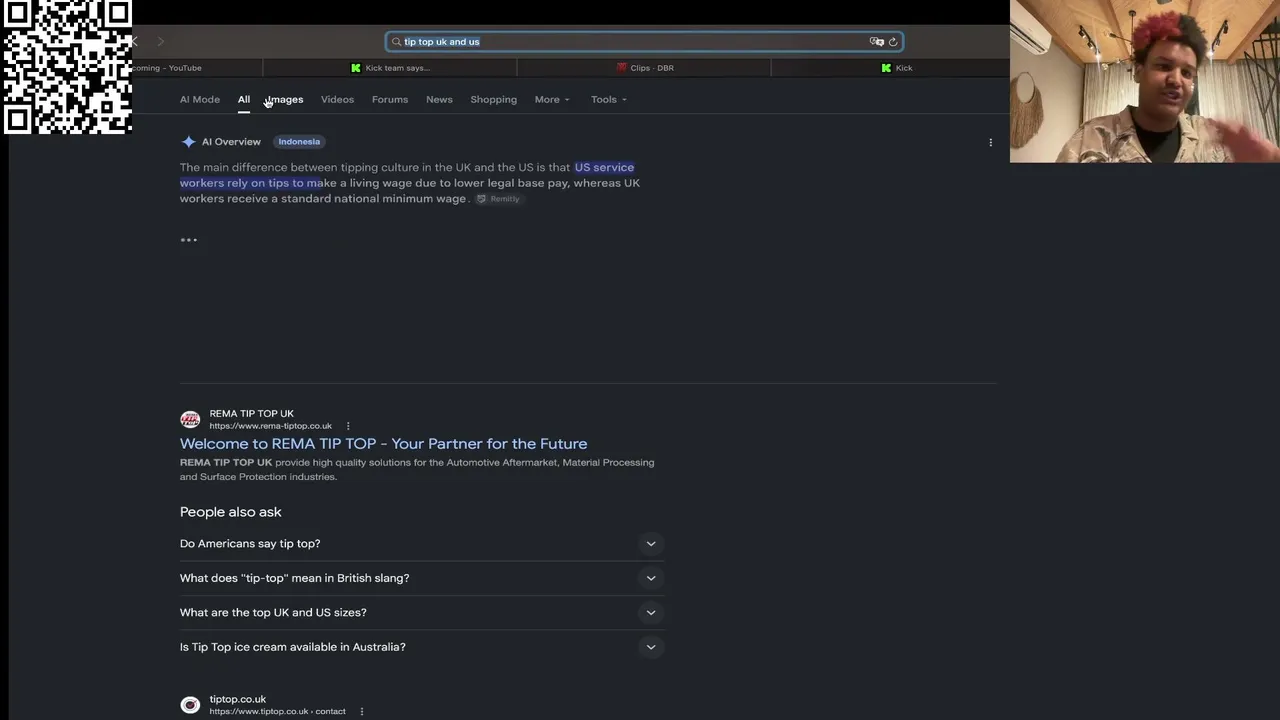Click the https://www.tiptop.co.uk › contact URL
The image size is (1280, 720).
click(x=277, y=712)
